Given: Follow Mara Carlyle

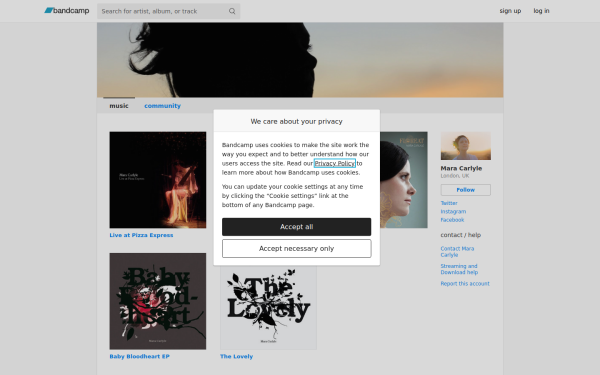Looking at the screenshot, I should click(466, 190).
